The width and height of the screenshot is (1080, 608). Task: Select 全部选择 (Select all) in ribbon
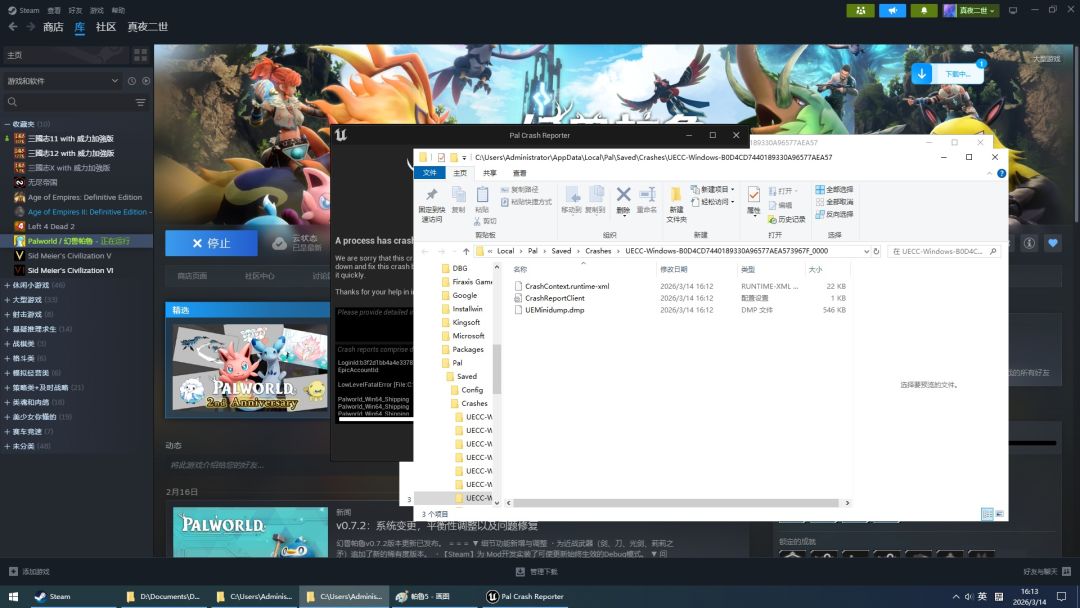click(x=834, y=189)
